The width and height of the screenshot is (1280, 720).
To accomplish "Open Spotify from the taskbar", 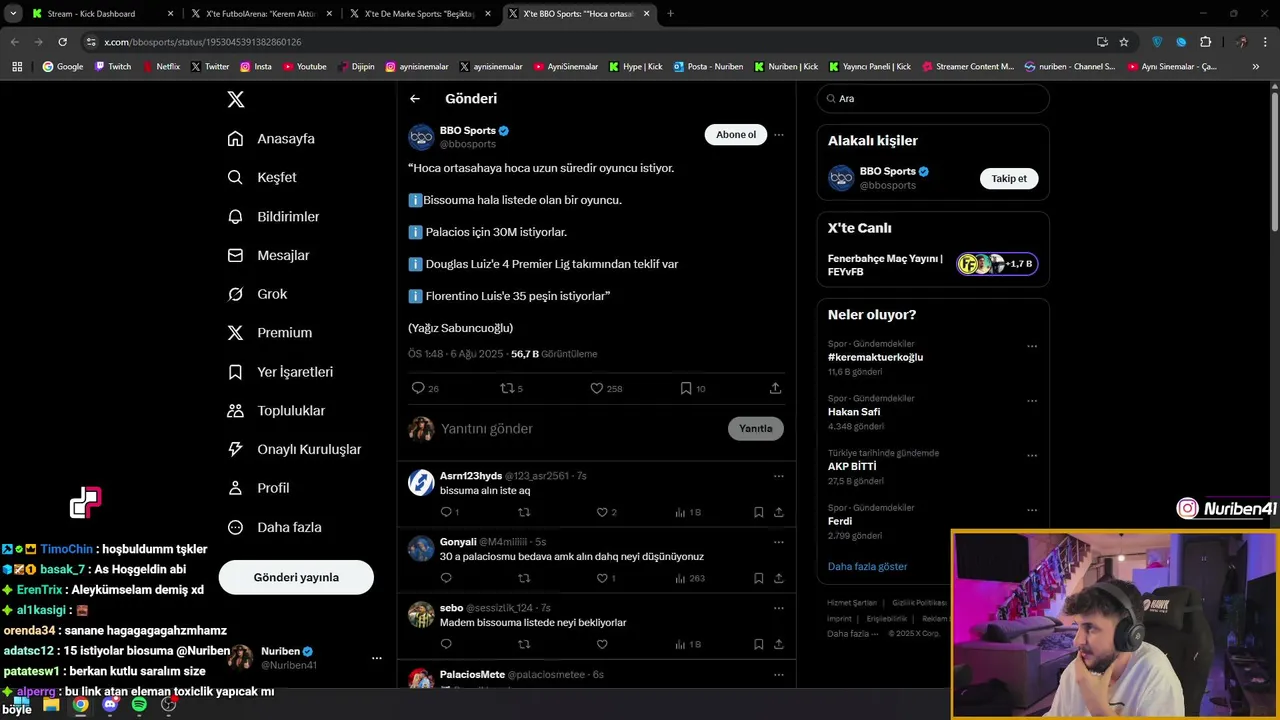I will tap(139, 705).
